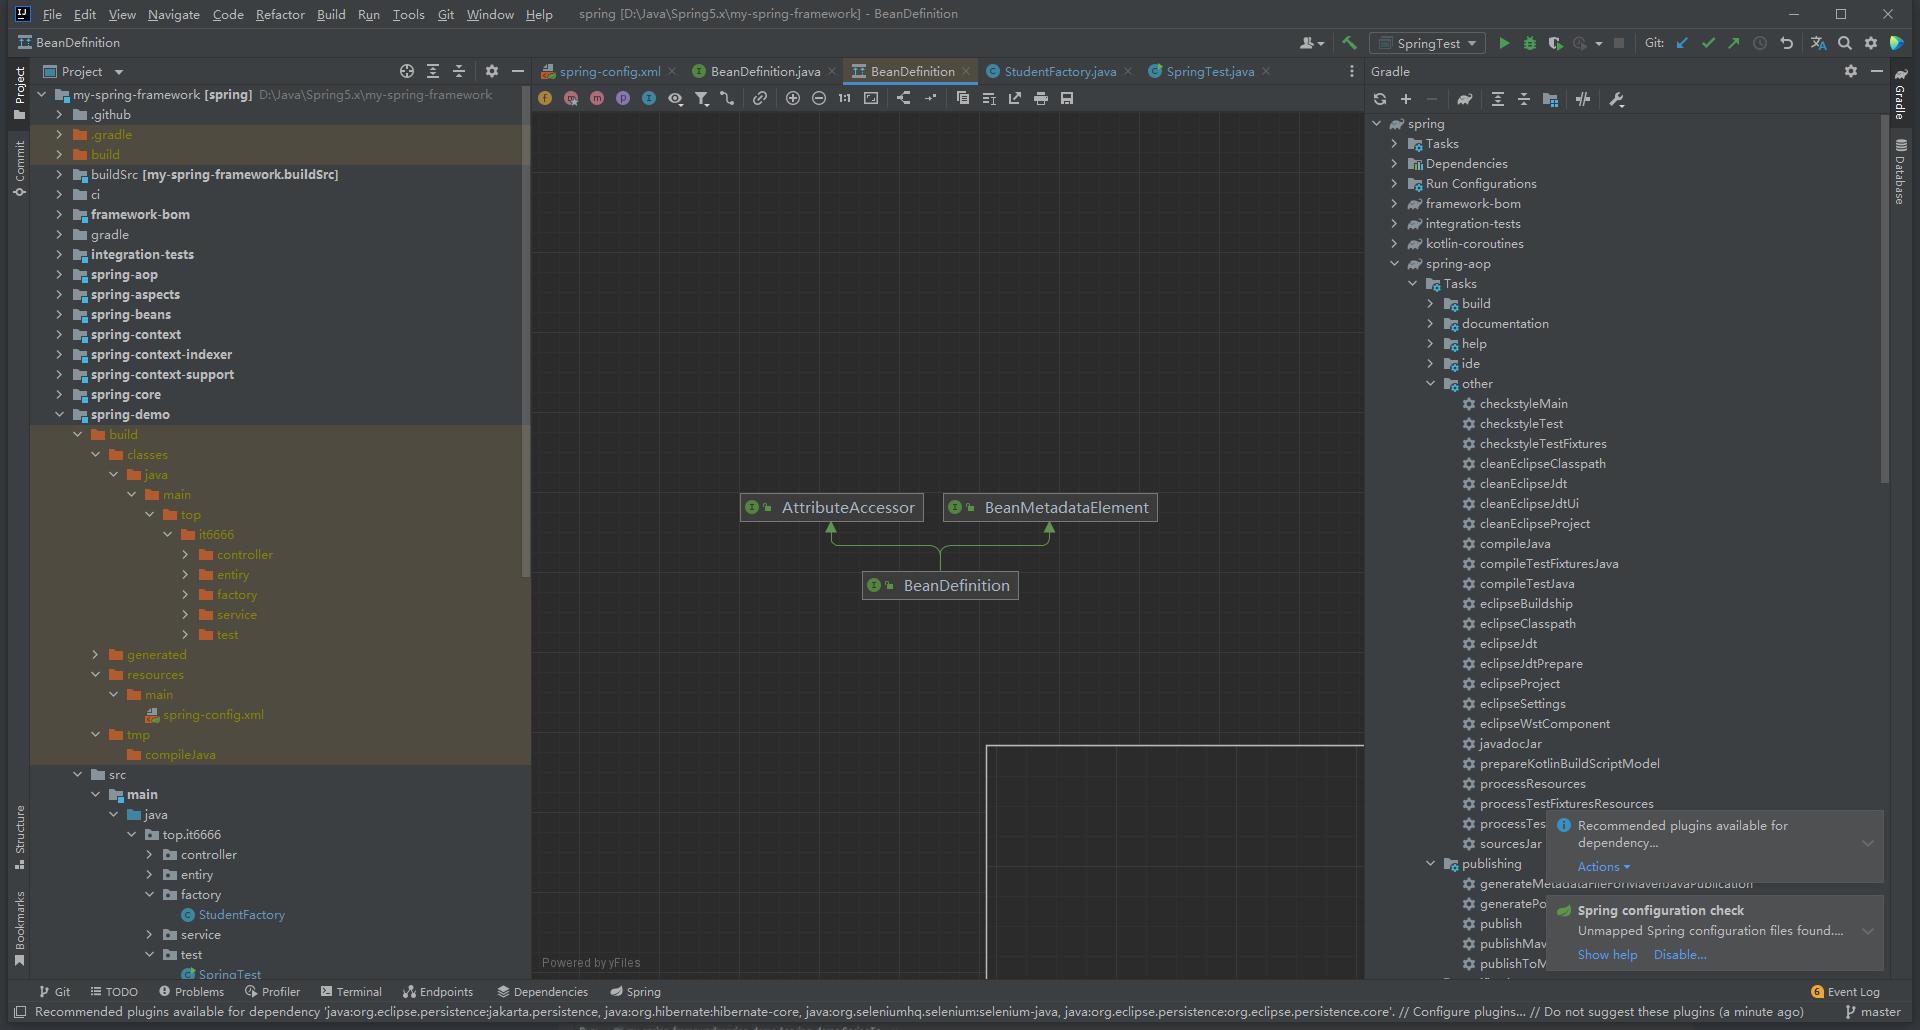Click the Git push arrow icon

1733,43
